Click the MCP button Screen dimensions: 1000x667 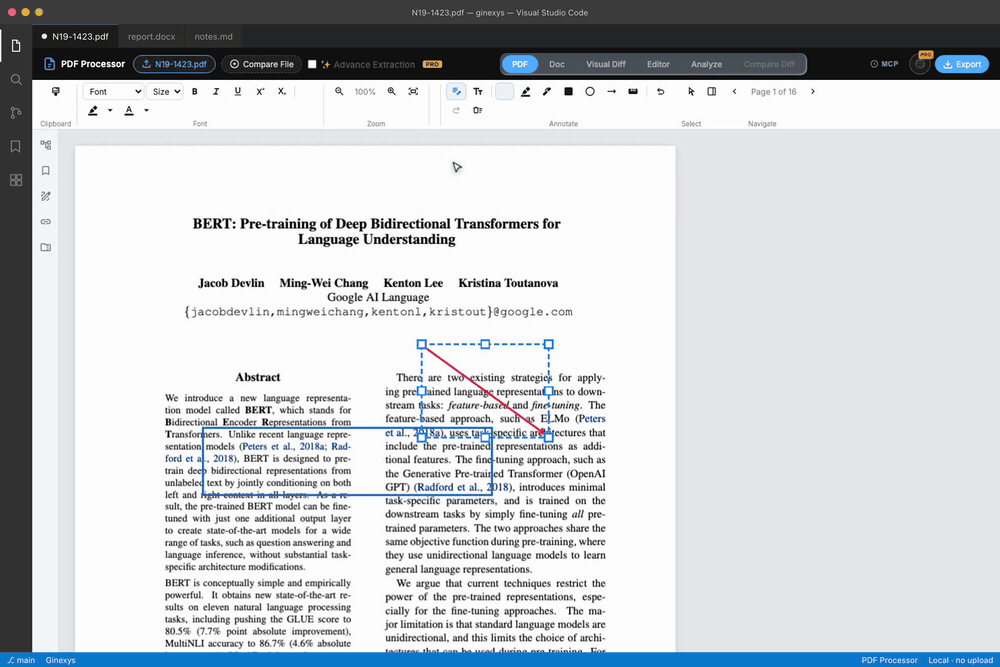[x=885, y=64]
